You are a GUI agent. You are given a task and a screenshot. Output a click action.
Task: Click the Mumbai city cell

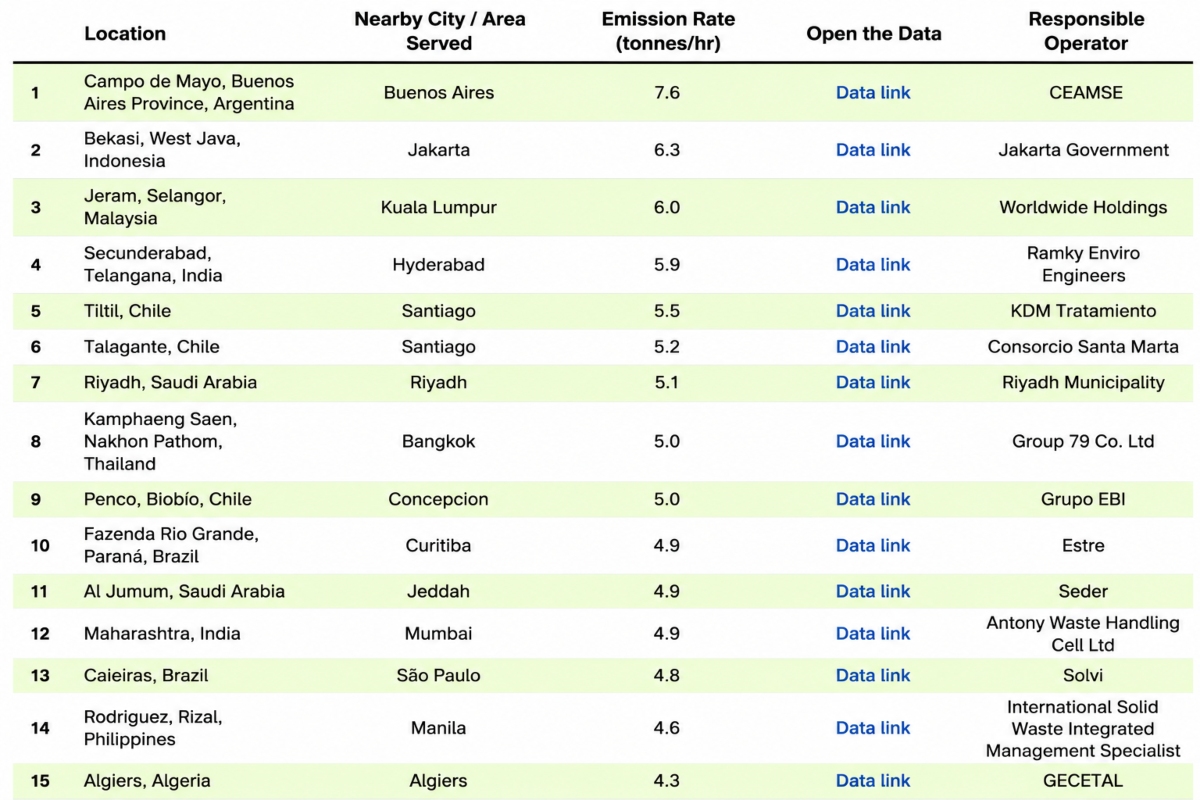pos(439,633)
